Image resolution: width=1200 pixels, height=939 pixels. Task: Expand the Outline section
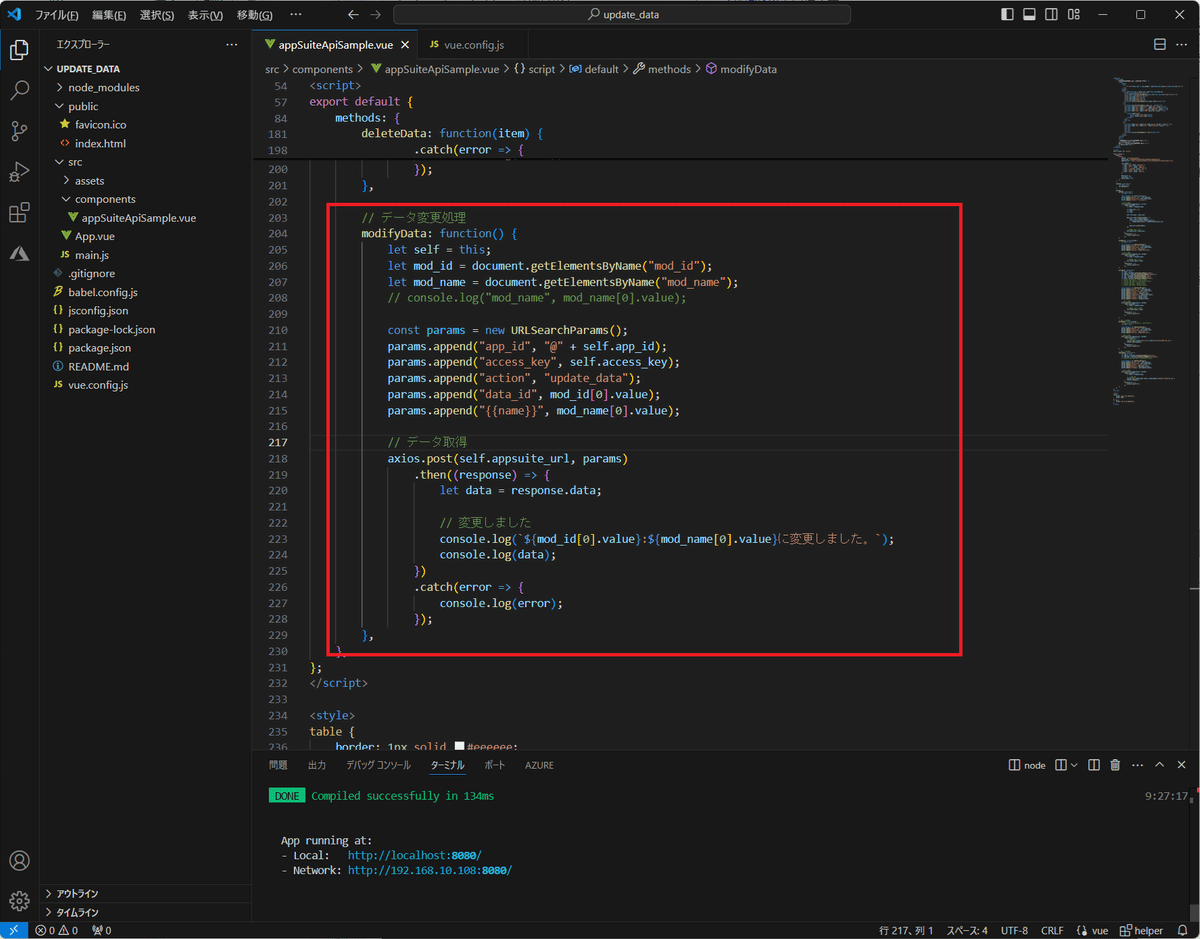click(x=145, y=894)
